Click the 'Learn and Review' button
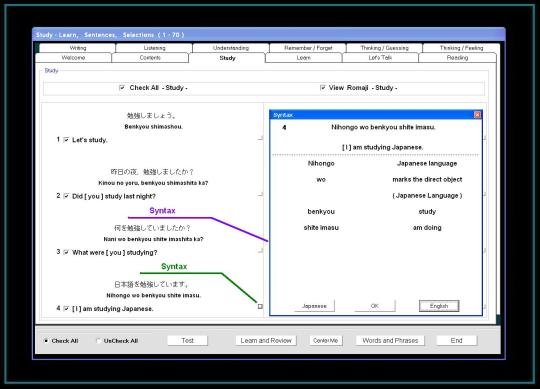This screenshot has height=389, width=540. pyautogui.click(x=266, y=340)
